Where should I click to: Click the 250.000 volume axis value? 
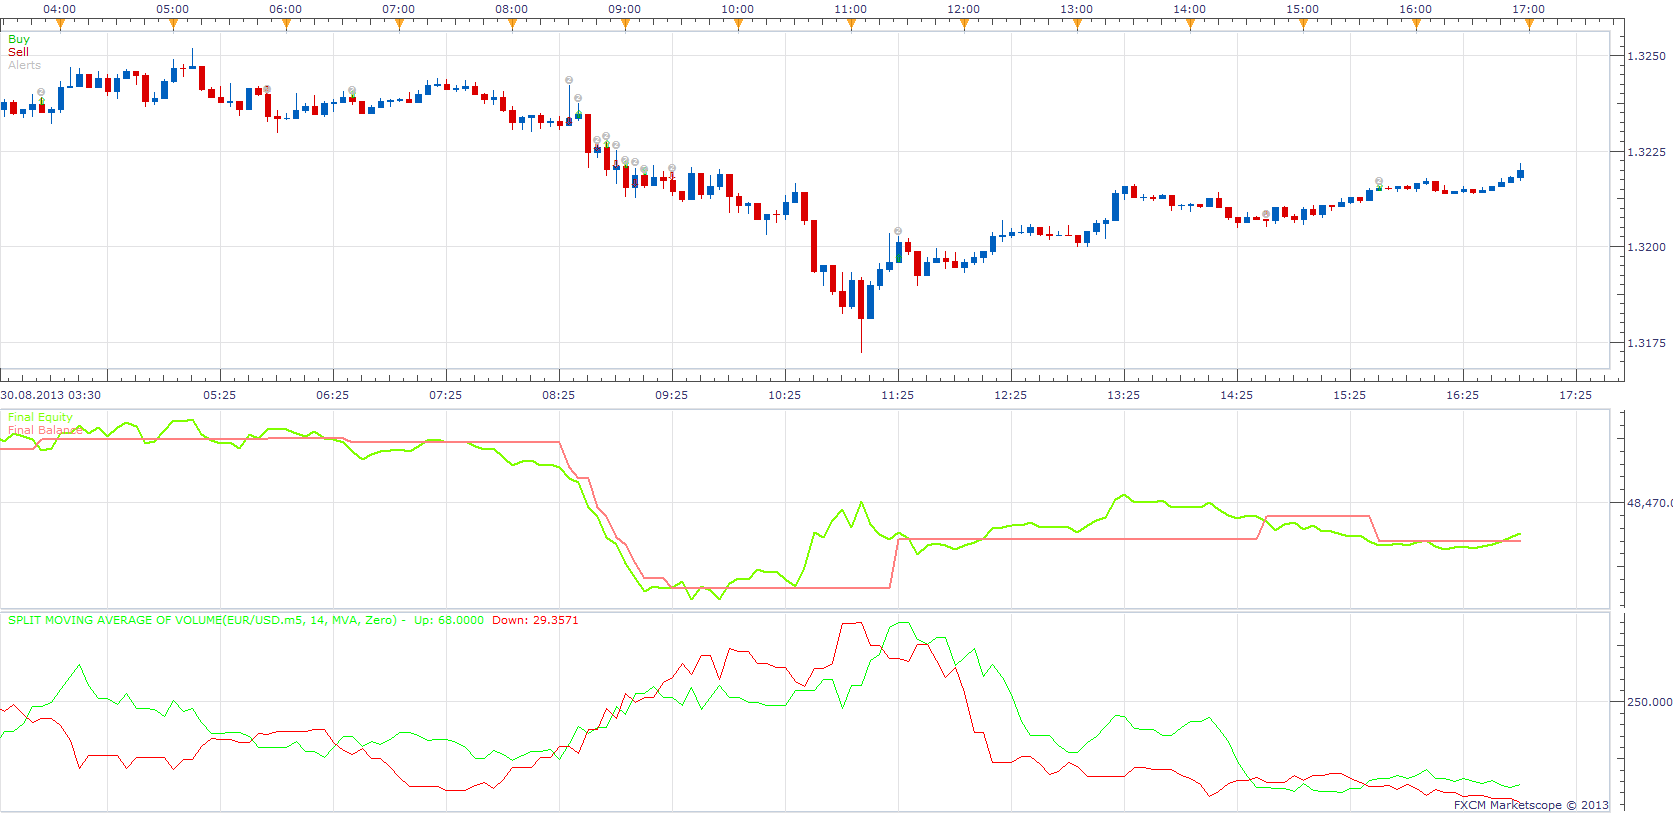[1650, 702]
